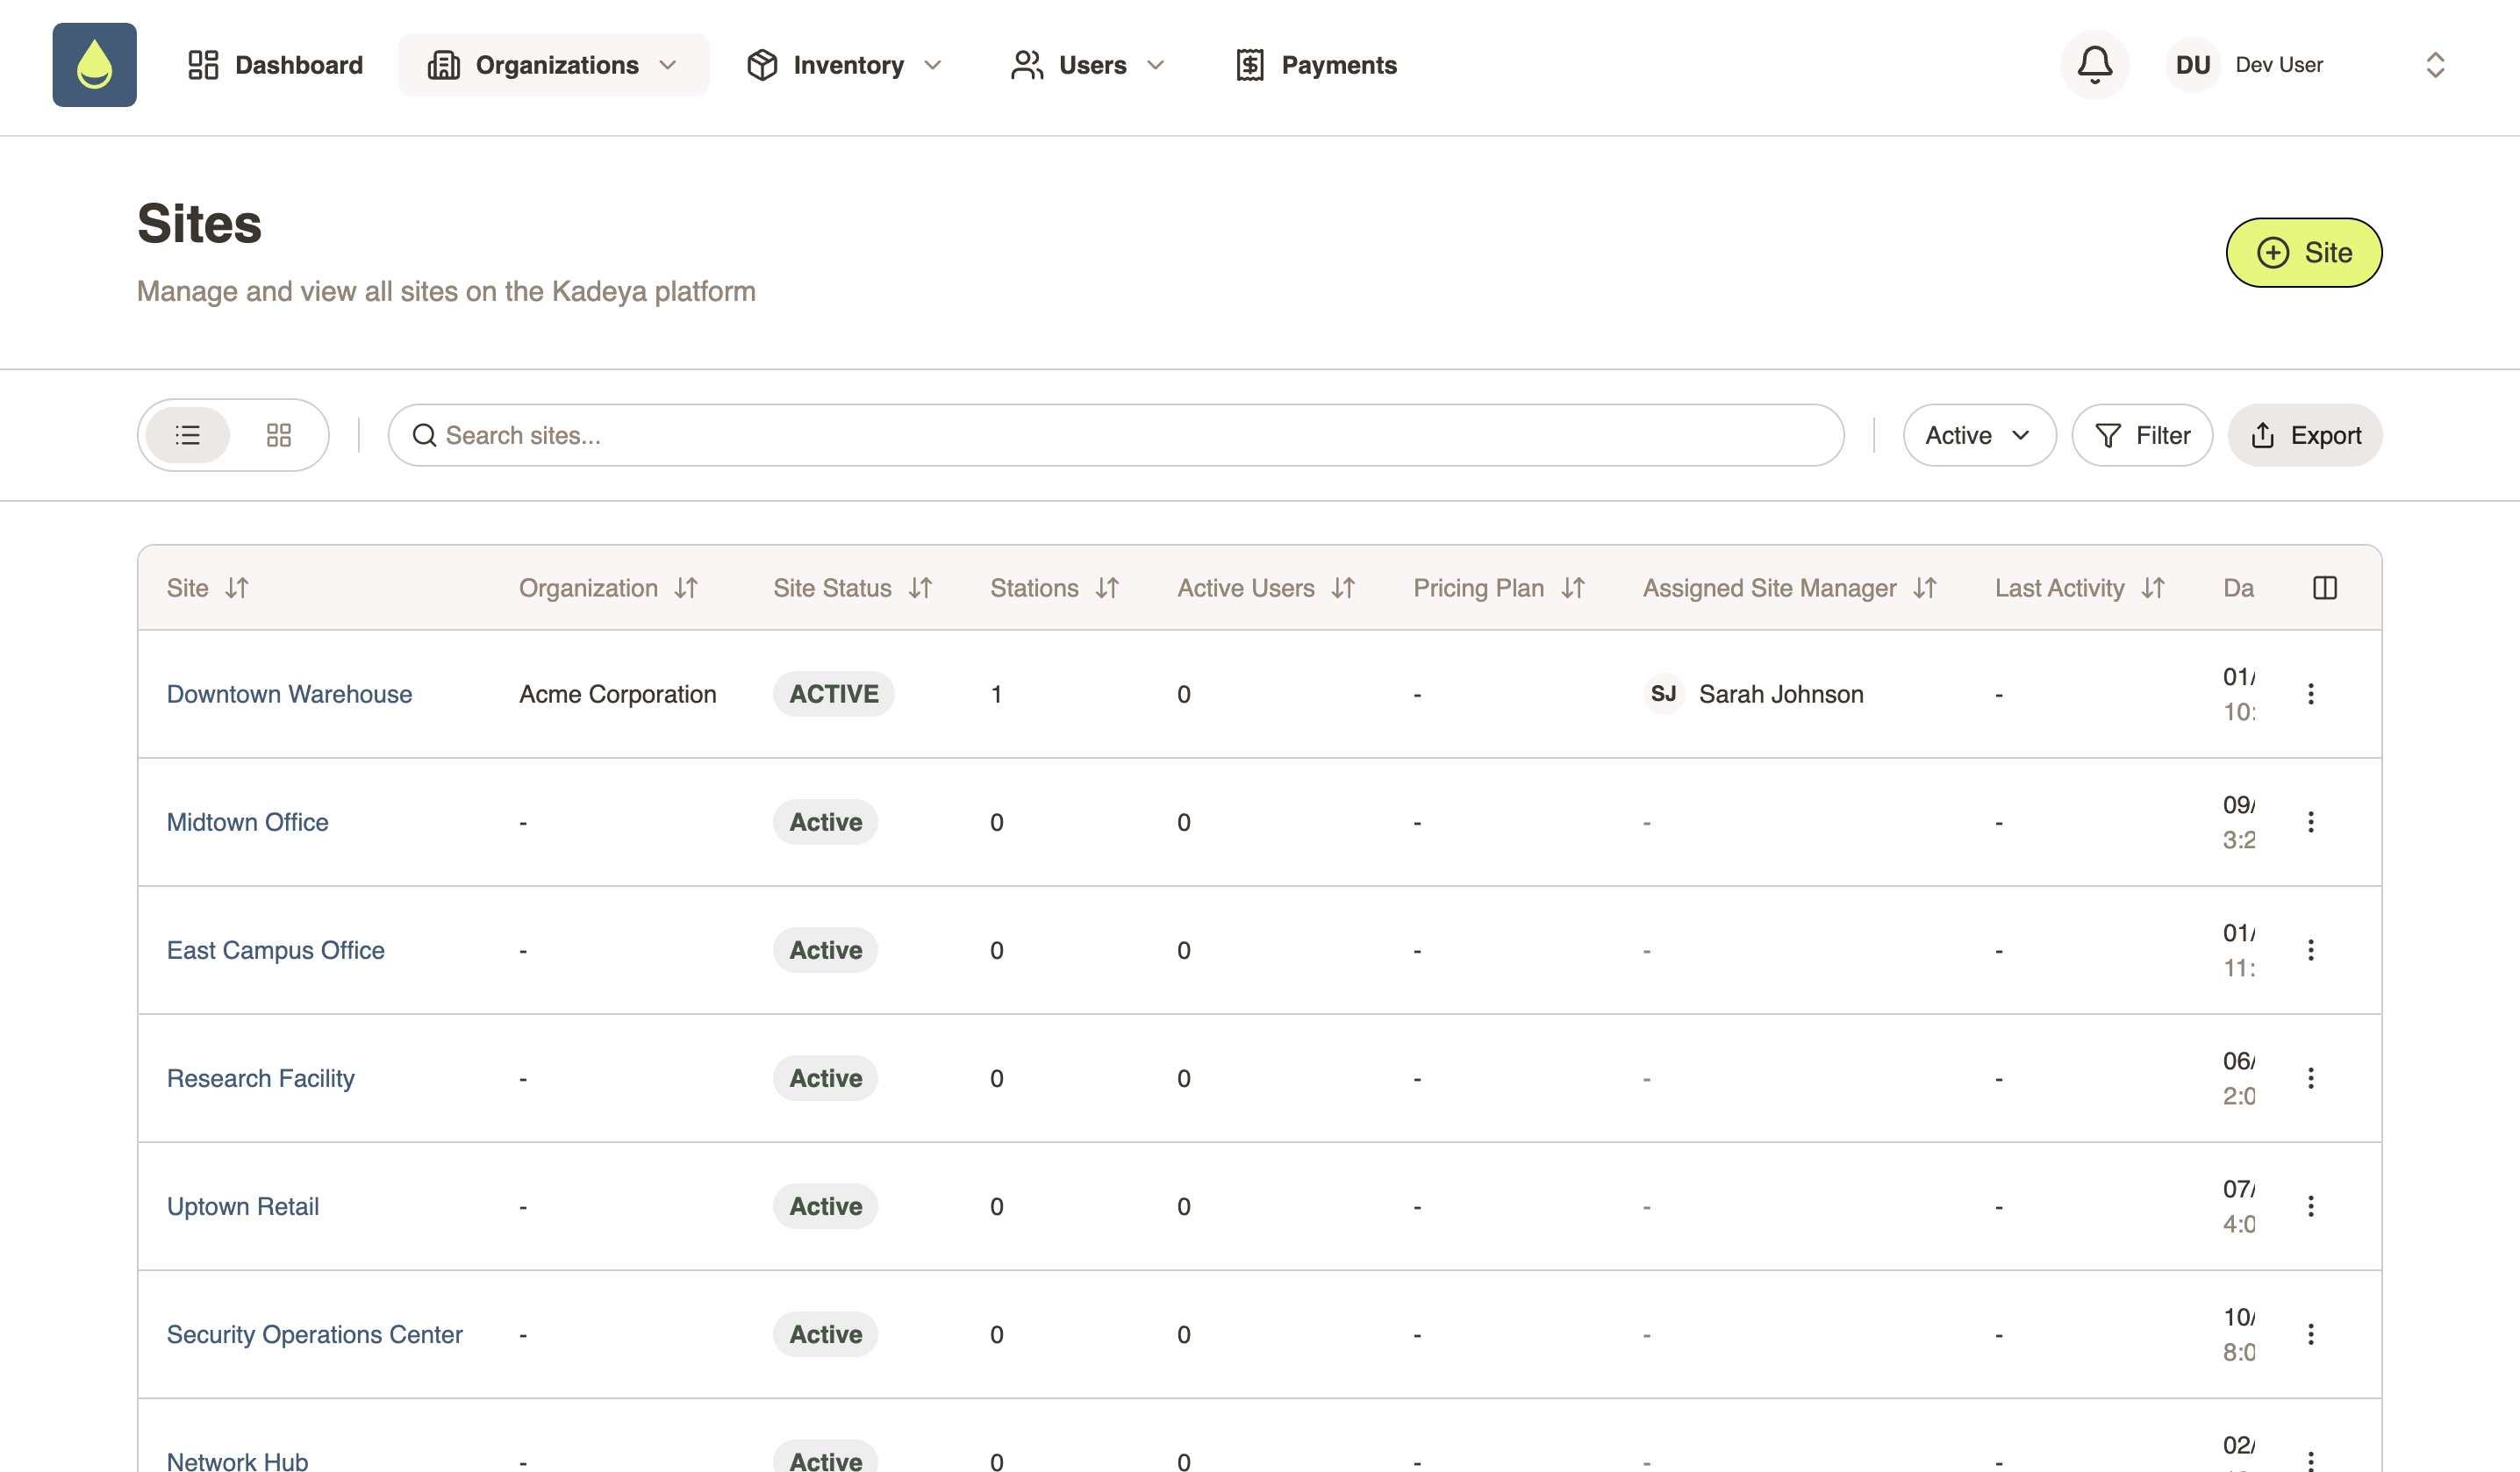Viewport: 2520px width, 1472px height.
Task: Sort by Assigned Site Manager arrows
Action: point(1925,588)
